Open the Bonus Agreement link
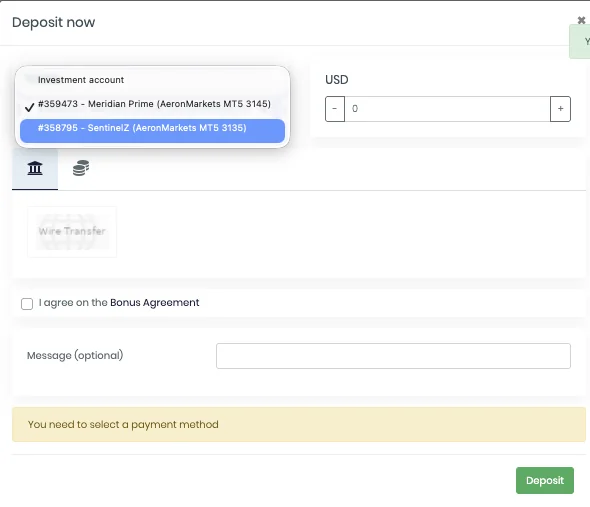 coord(155,303)
